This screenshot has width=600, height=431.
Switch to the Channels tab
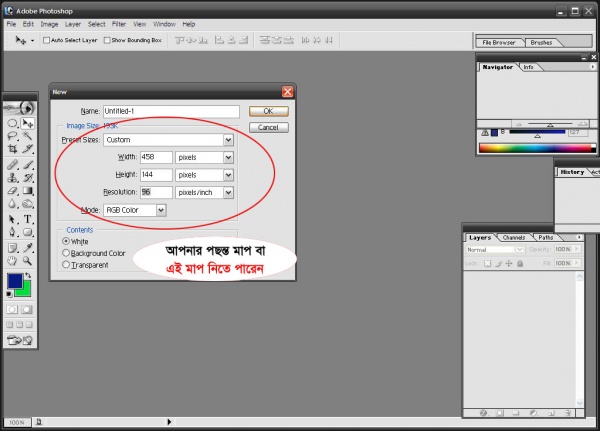click(514, 238)
